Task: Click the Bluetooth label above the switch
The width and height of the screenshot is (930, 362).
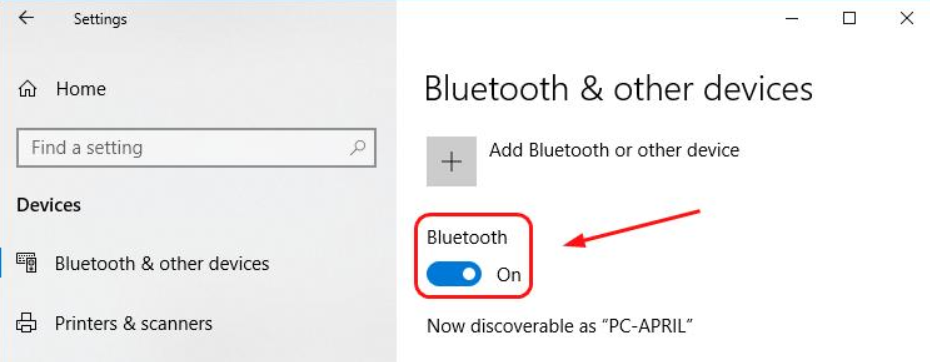Action: click(x=467, y=237)
